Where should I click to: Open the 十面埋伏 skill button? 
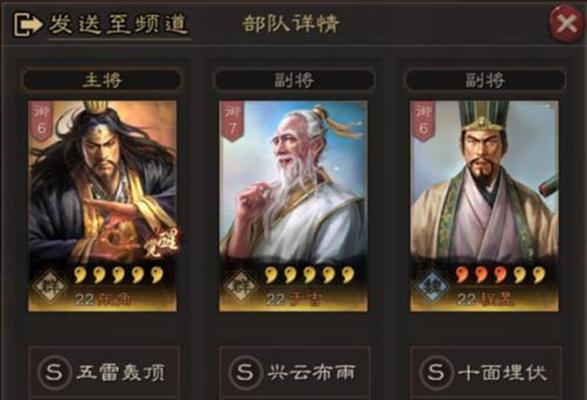point(486,372)
